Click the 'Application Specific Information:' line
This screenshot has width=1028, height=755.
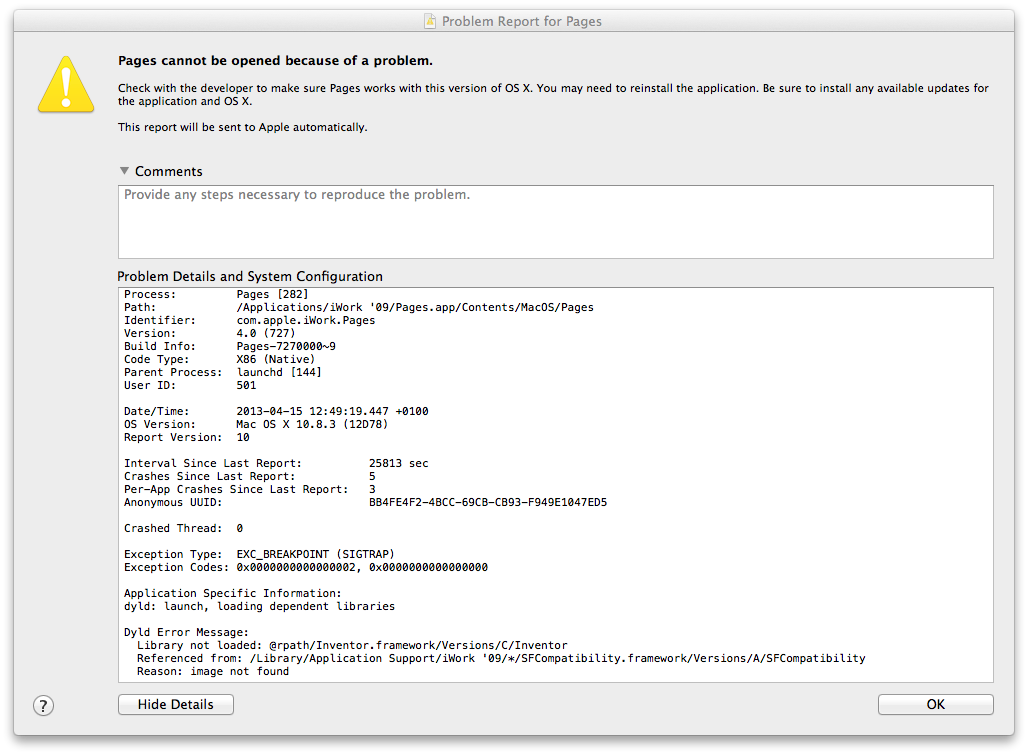tap(233, 593)
